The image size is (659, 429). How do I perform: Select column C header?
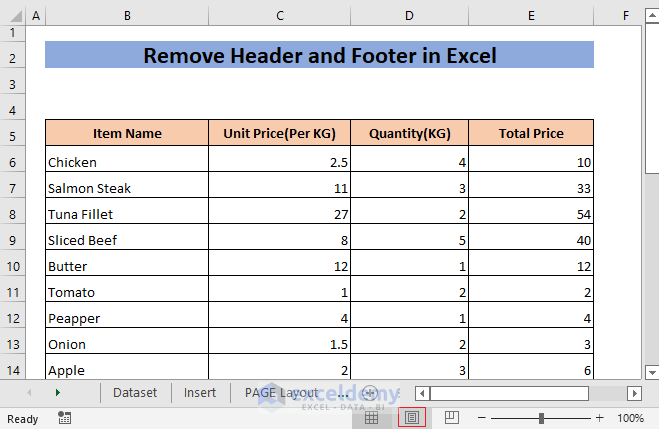(279, 16)
